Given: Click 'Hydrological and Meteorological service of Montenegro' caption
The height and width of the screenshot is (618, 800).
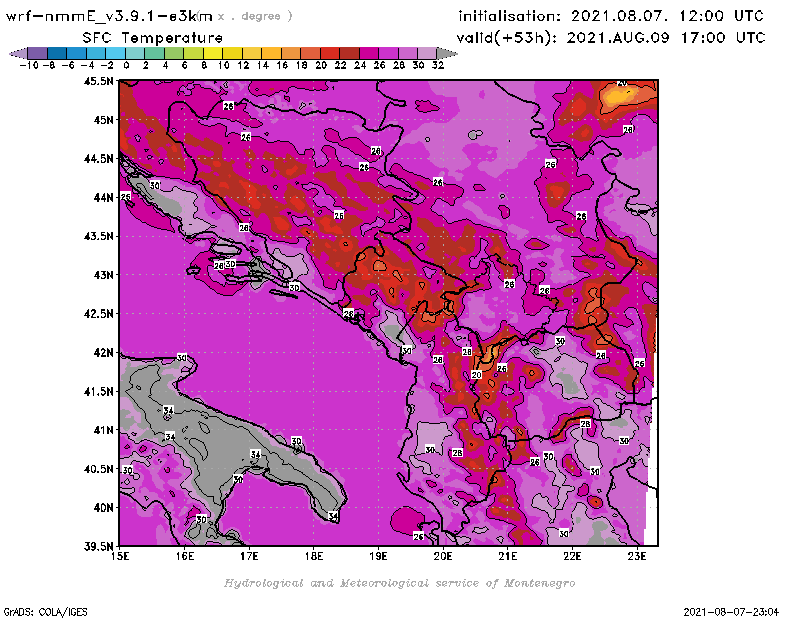Looking at the screenshot, I should [399, 583].
